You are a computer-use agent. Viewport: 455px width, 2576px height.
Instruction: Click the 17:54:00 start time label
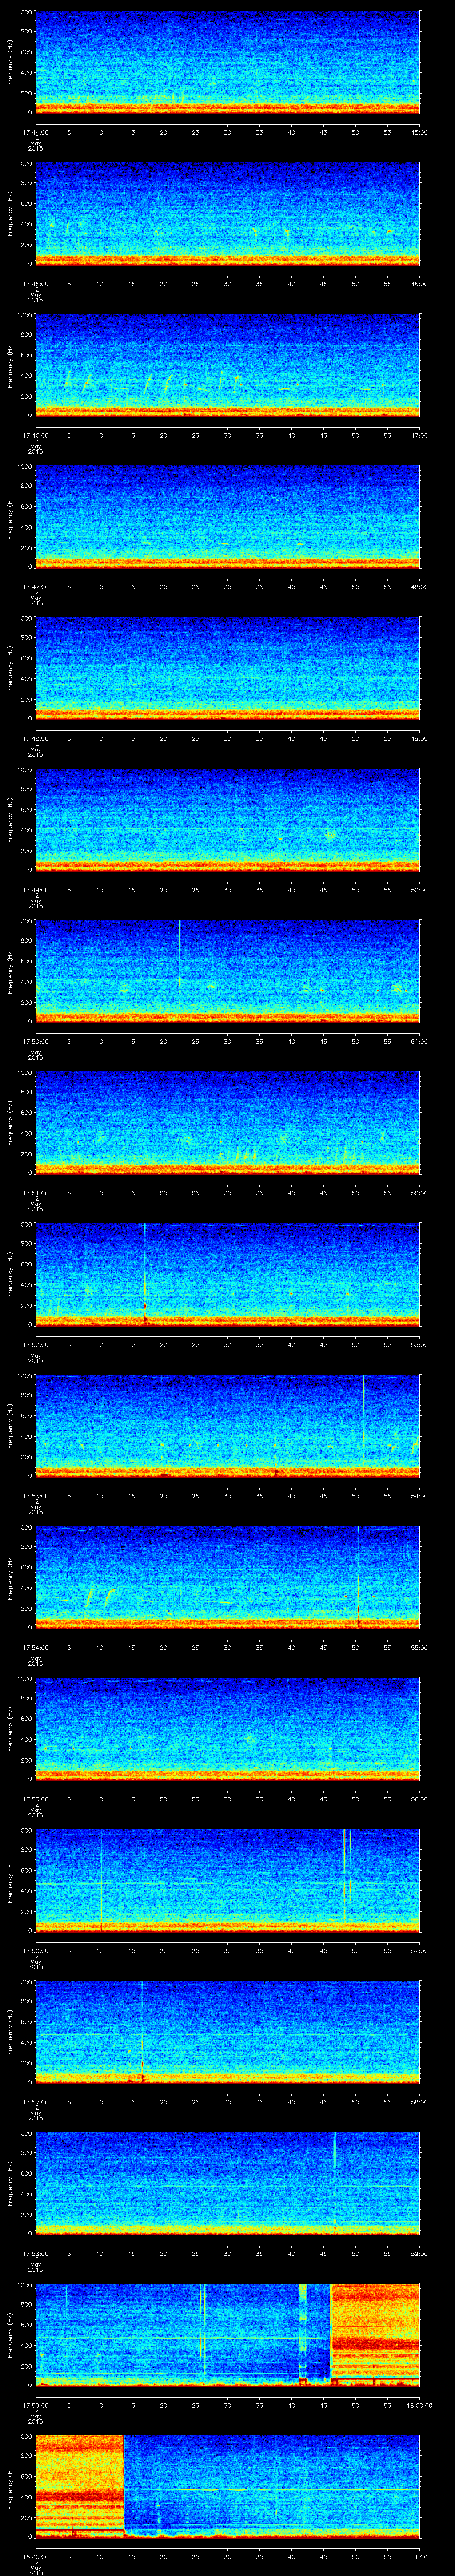tap(35, 1647)
